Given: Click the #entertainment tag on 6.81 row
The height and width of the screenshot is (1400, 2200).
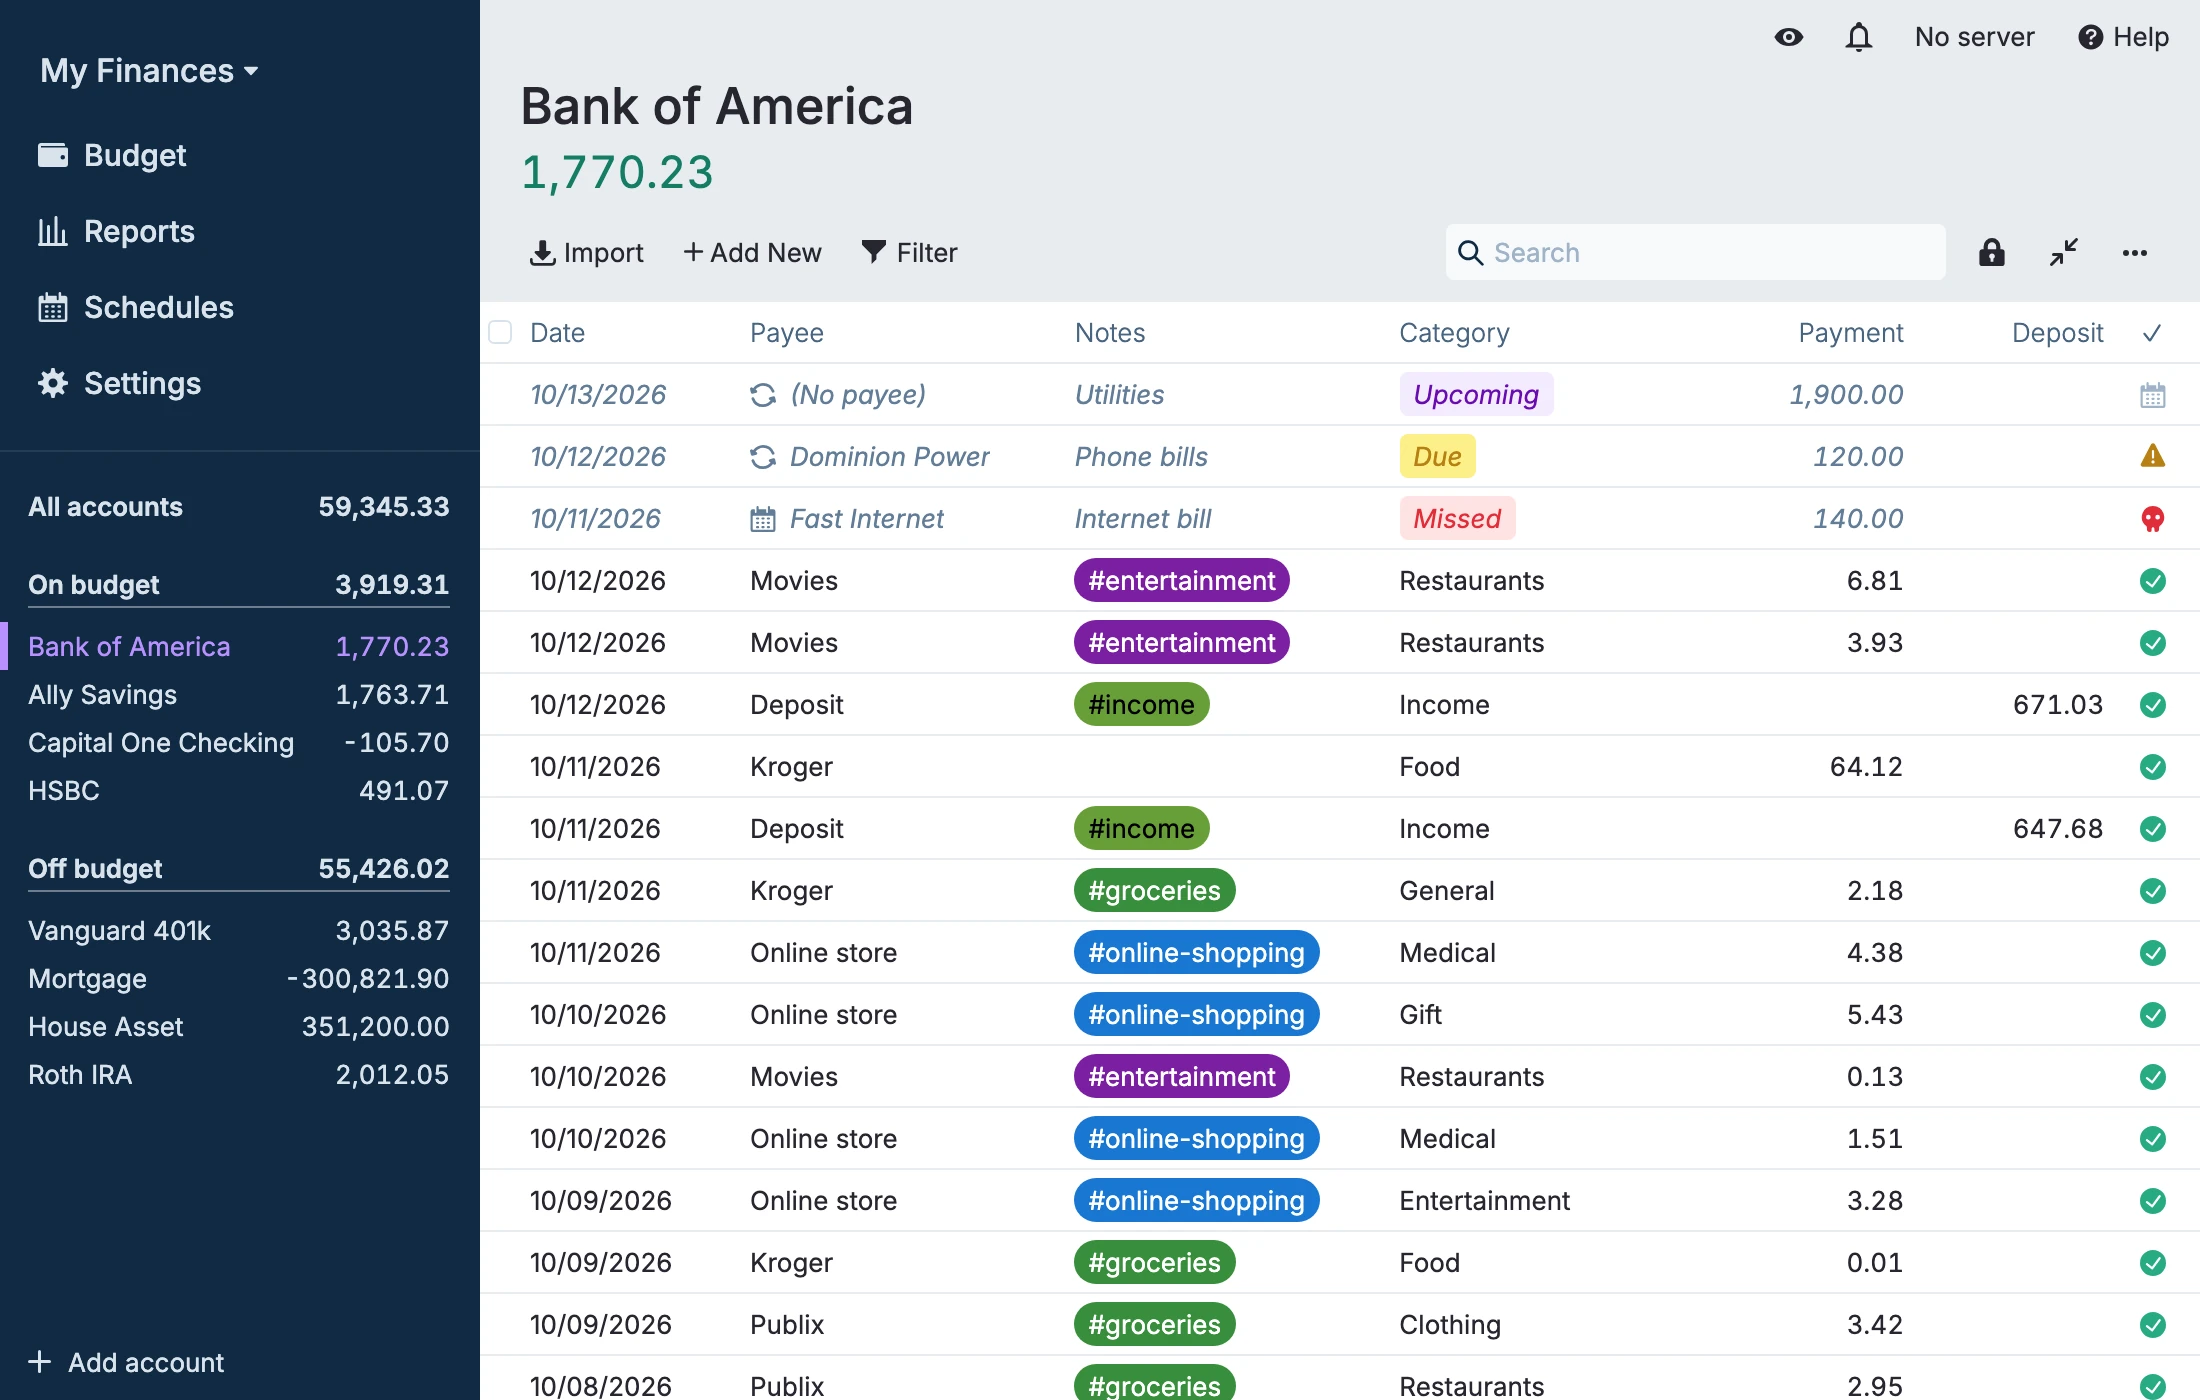Looking at the screenshot, I should pyautogui.click(x=1181, y=581).
